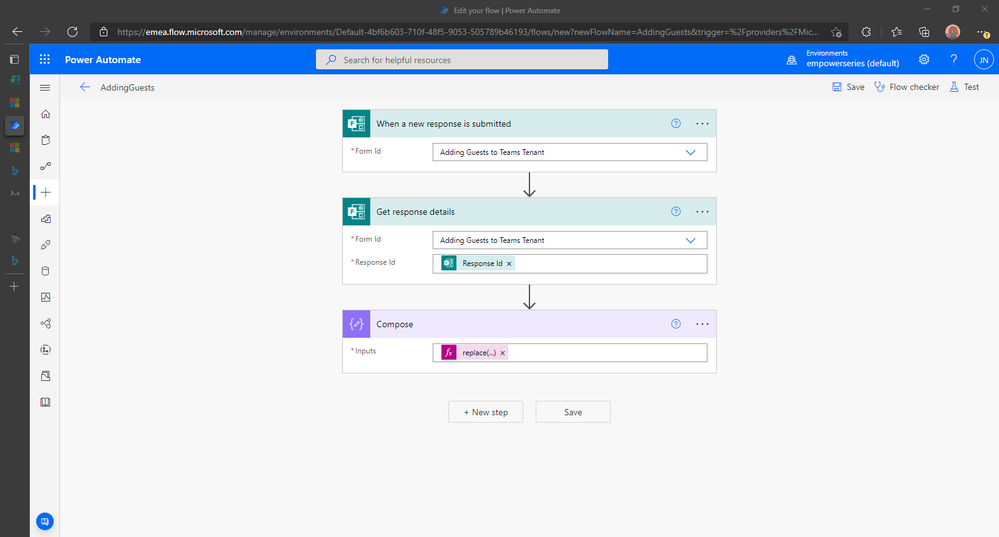Image resolution: width=999 pixels, height=537 pixels.
Task: Open Process advisor icon in sidebar
Action: 45,350
